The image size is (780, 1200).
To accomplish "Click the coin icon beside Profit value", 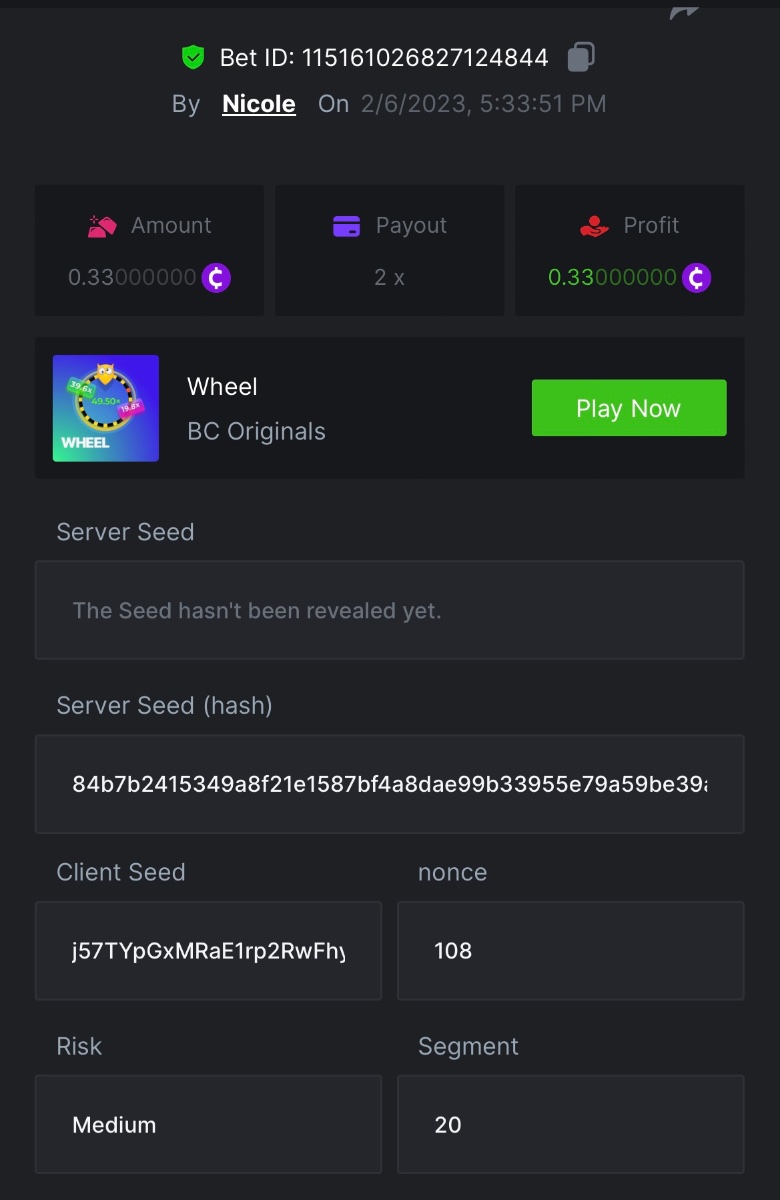I will (697, 278).
